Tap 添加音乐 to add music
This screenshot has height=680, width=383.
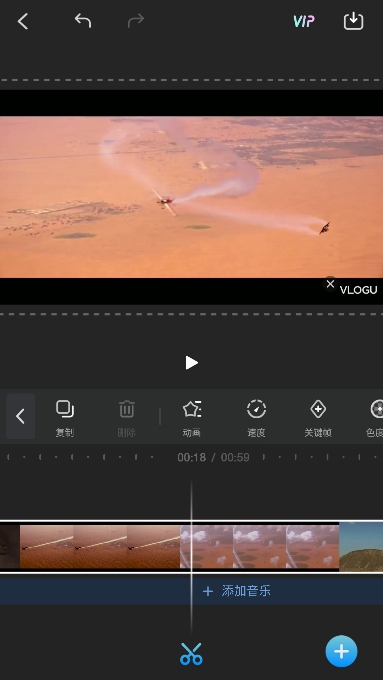click(237, 591)
